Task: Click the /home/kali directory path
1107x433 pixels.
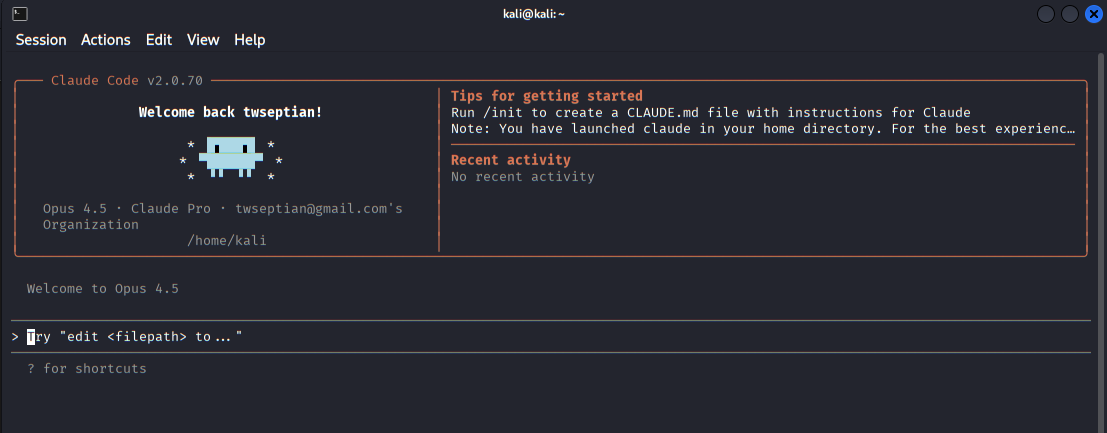Action: click(226, 240)
